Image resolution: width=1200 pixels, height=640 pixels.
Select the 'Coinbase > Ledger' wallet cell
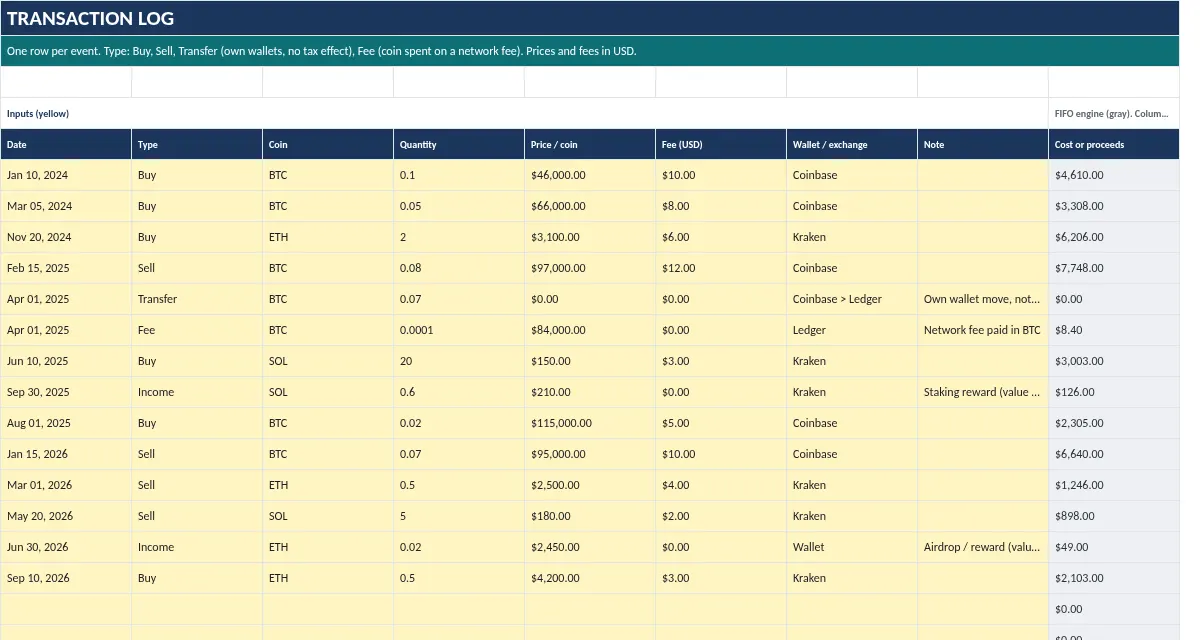click(x=852, y=299)
